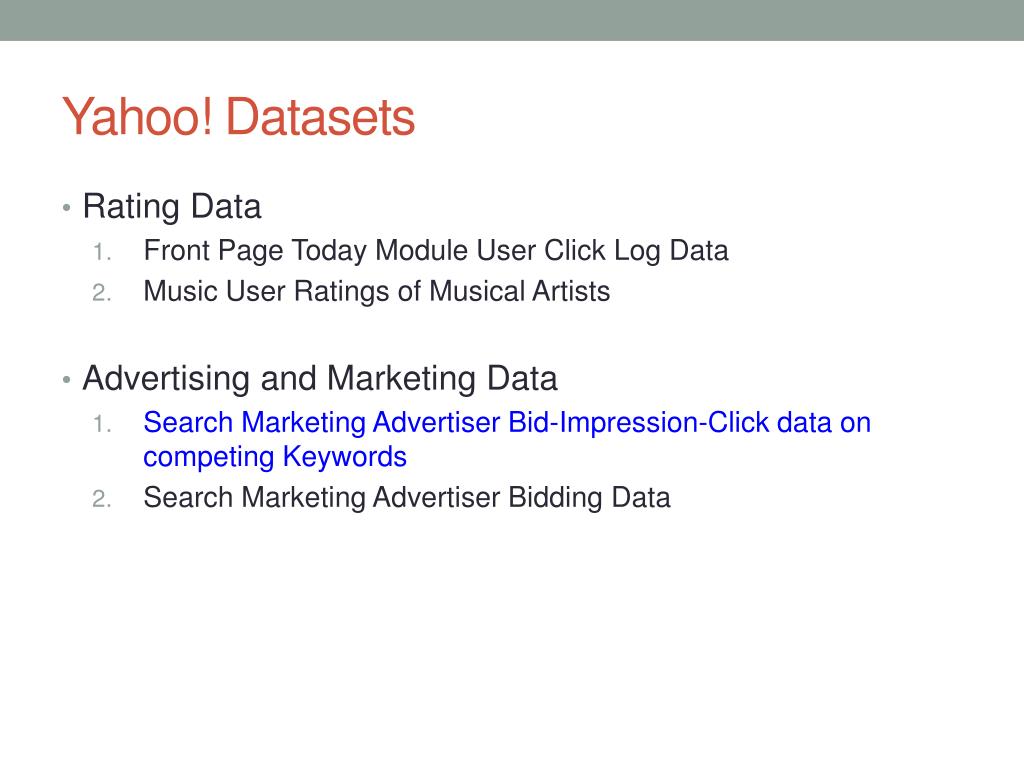
Task: Click the word 'Yahoo!' in the title
Action: pyautogui.click(x=138, y=117)
